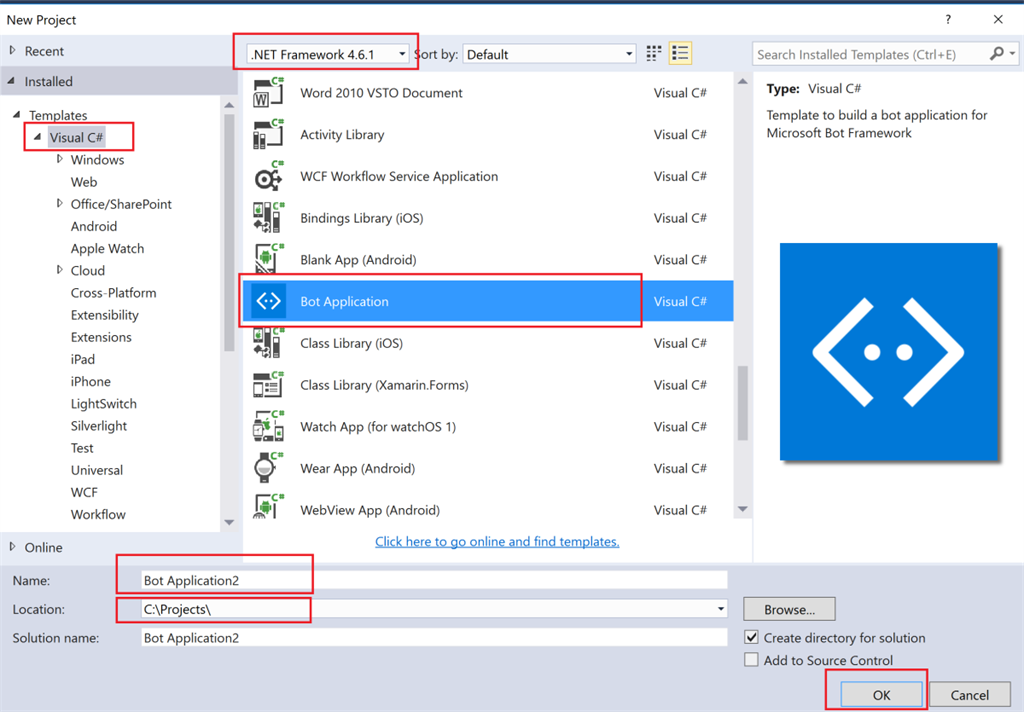The height and width of the screenshot is (712, 1024).
Task: Open the Location path dropdown arrow
Action: point(720,609)
